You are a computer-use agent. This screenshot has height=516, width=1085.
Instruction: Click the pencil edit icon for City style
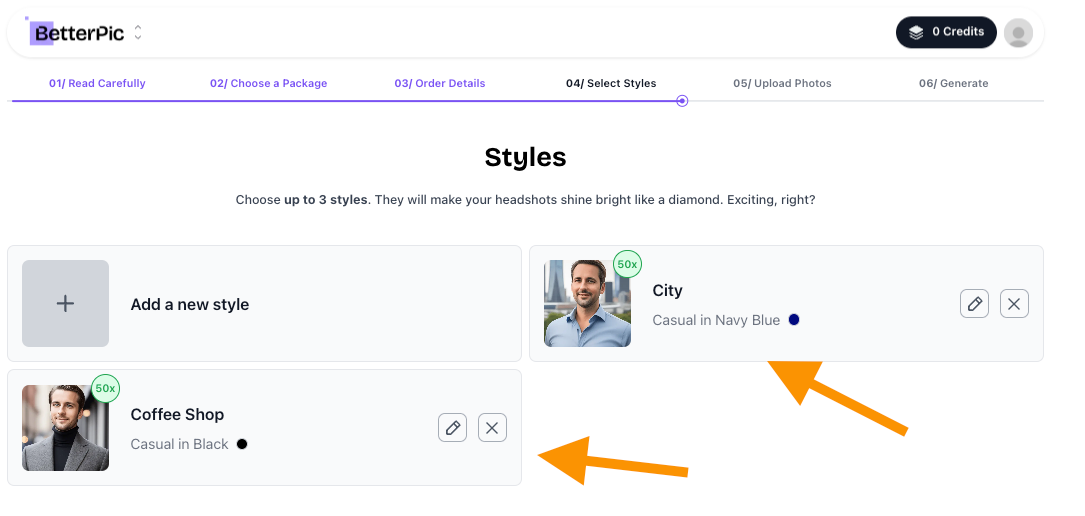tap(974, 304)
